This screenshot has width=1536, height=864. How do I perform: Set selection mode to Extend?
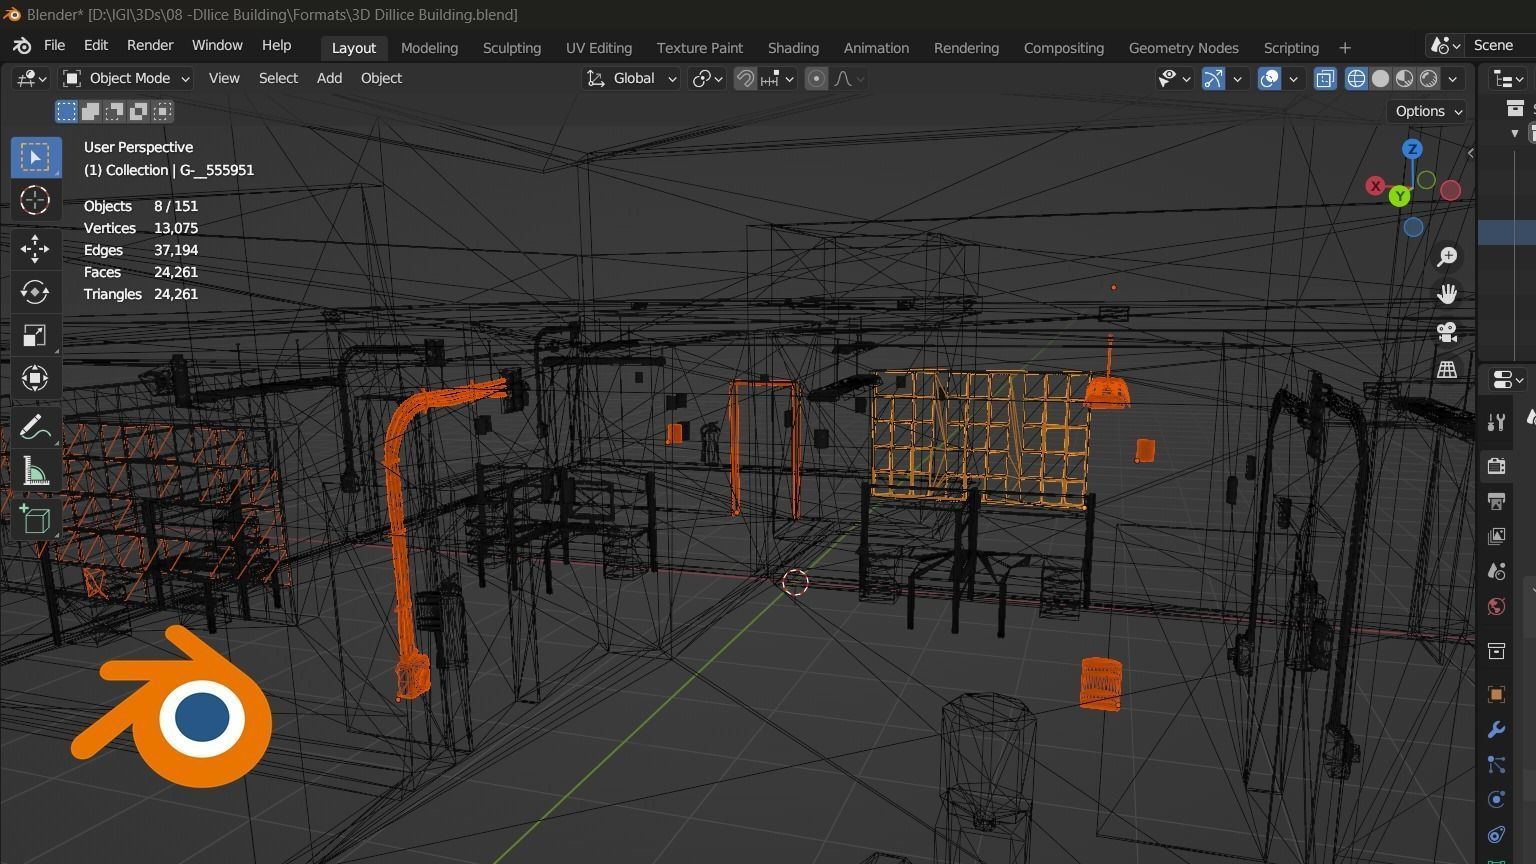[91, 111]
